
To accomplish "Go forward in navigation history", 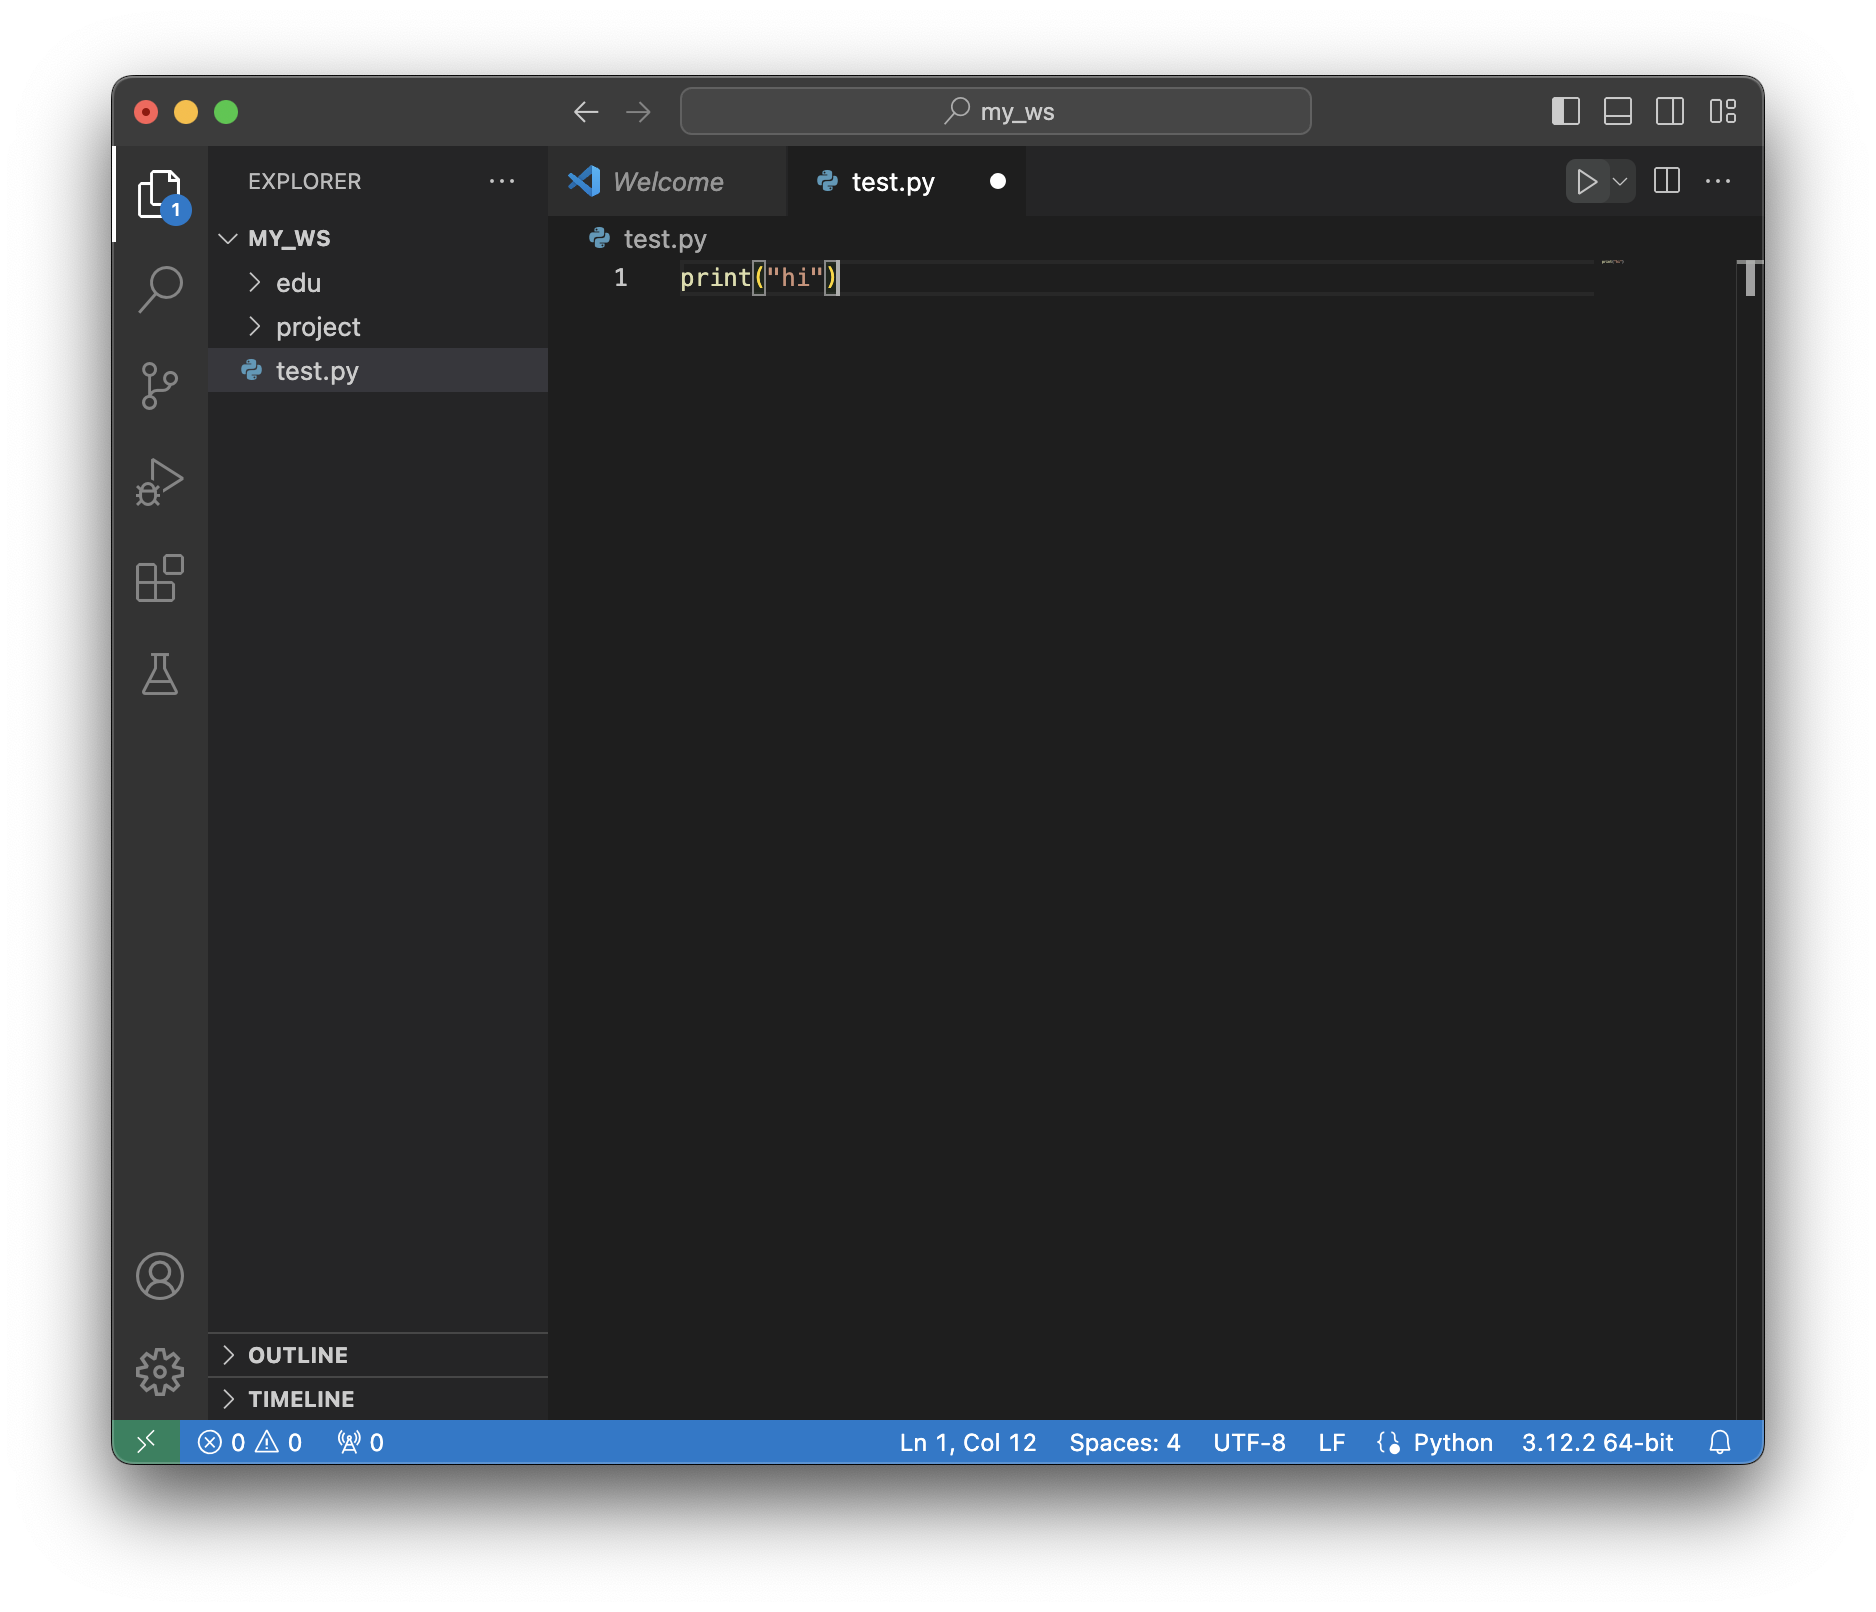I will 638,112.
